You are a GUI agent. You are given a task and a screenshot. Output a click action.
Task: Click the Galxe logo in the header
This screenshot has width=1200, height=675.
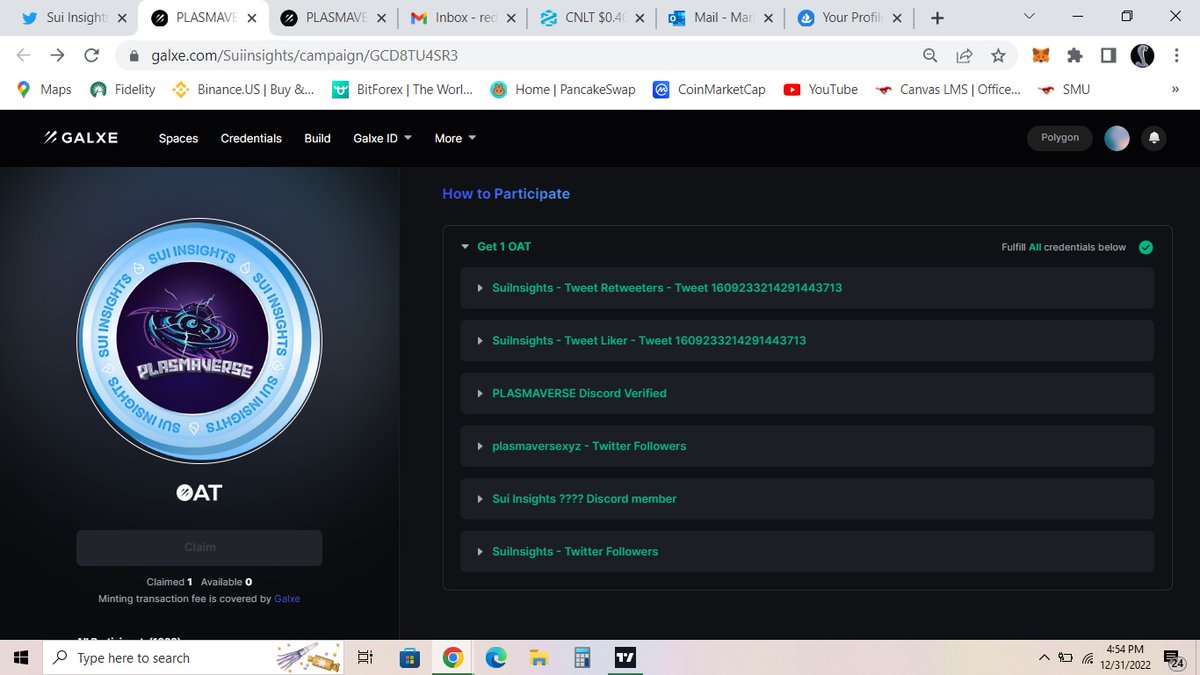click(81, 138)
